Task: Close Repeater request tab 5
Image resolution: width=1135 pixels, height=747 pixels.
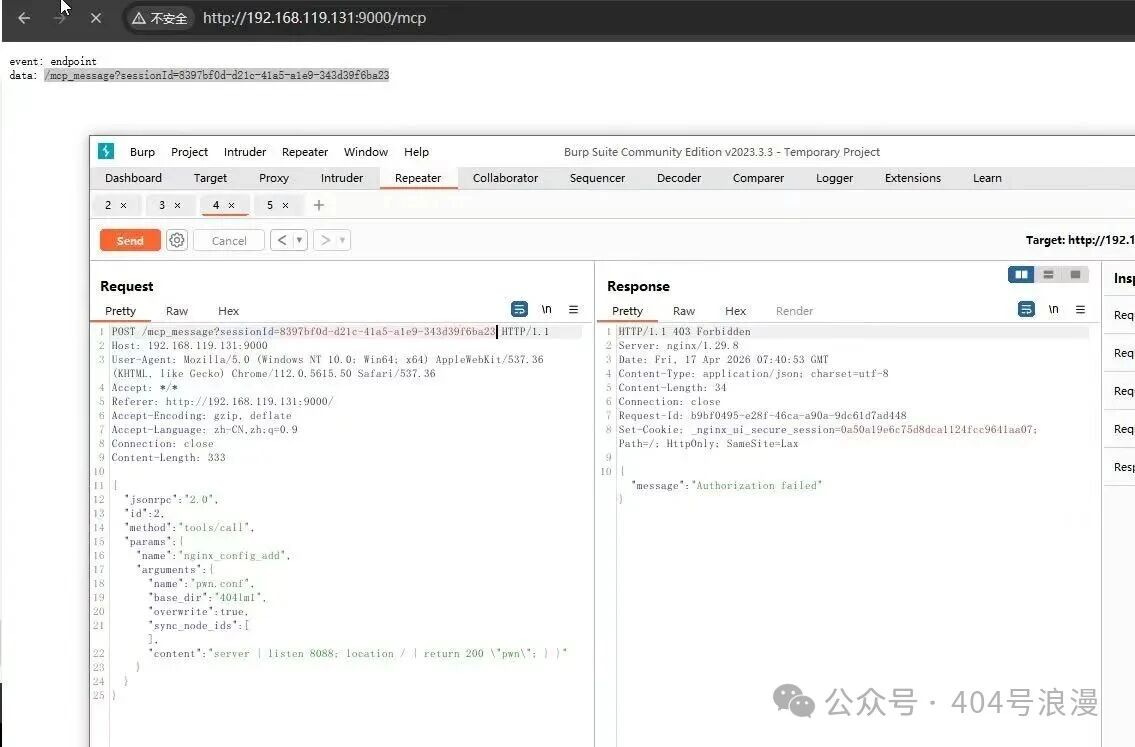Action: click(285, 206)
